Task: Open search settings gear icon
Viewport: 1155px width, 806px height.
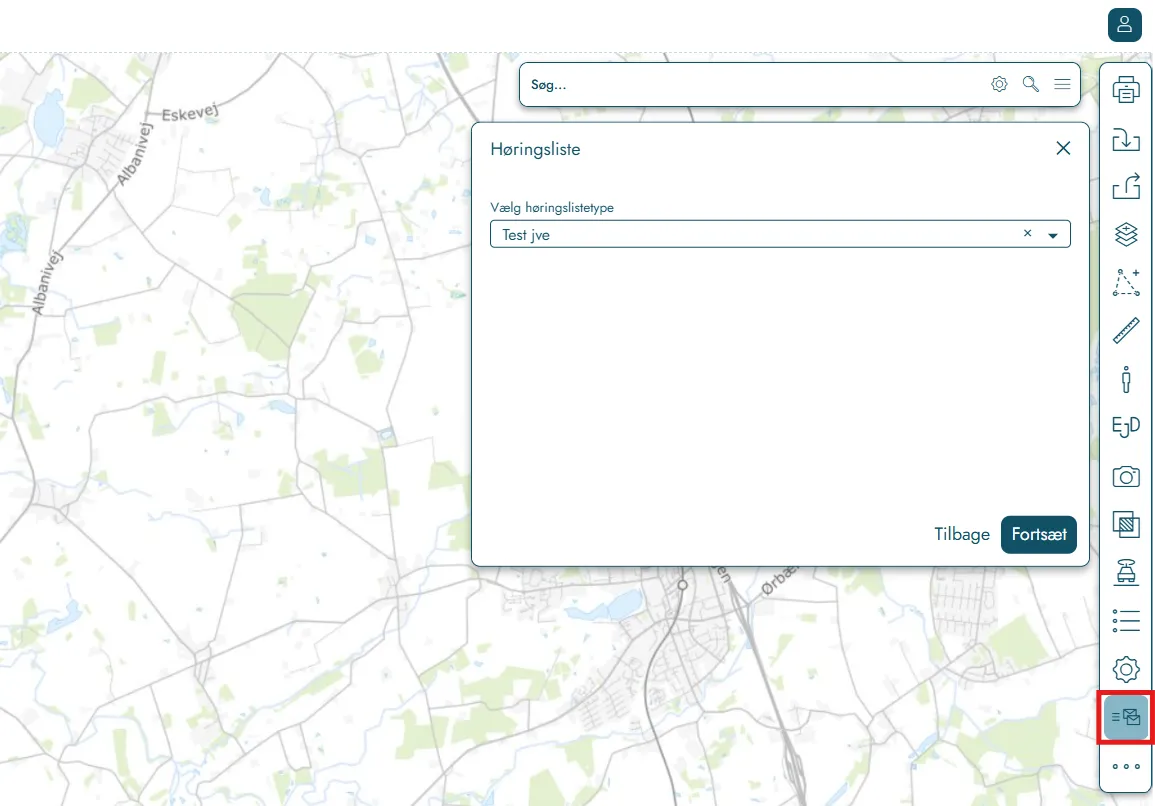Action: (999, 84)
